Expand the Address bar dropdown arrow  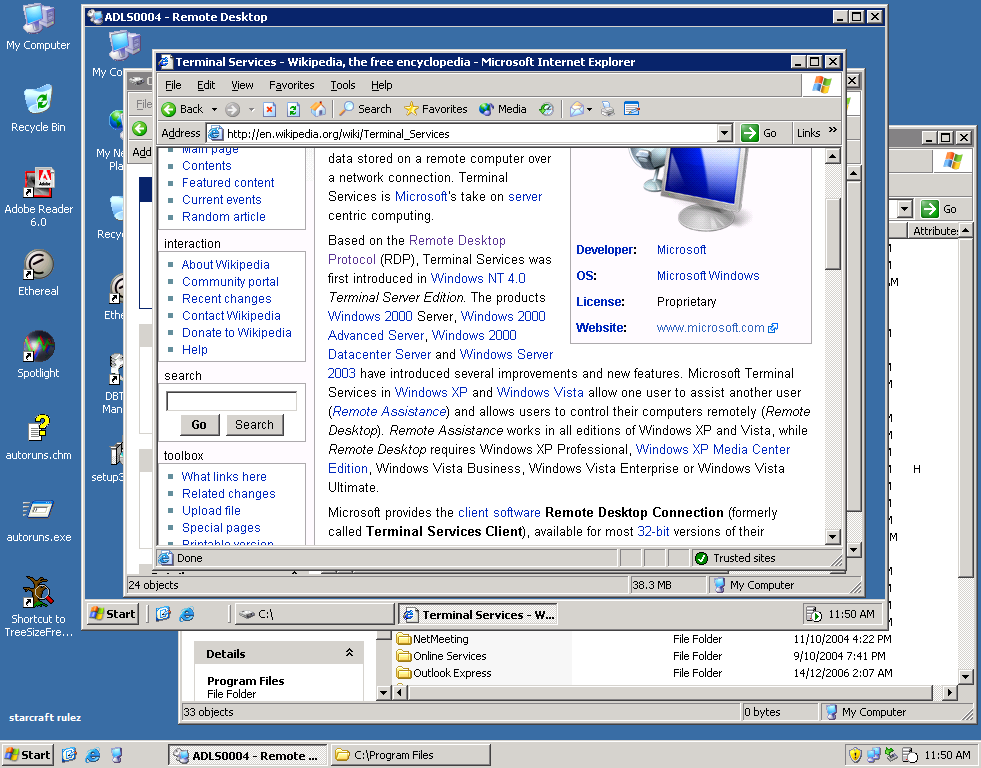725,133
